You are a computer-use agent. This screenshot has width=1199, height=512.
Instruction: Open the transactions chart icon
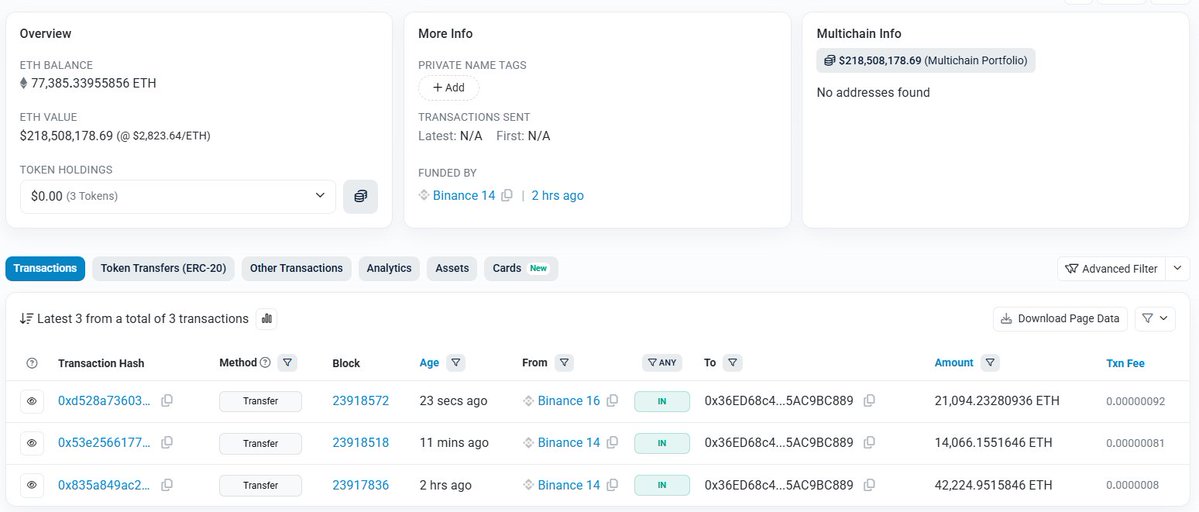click(267, 319)
